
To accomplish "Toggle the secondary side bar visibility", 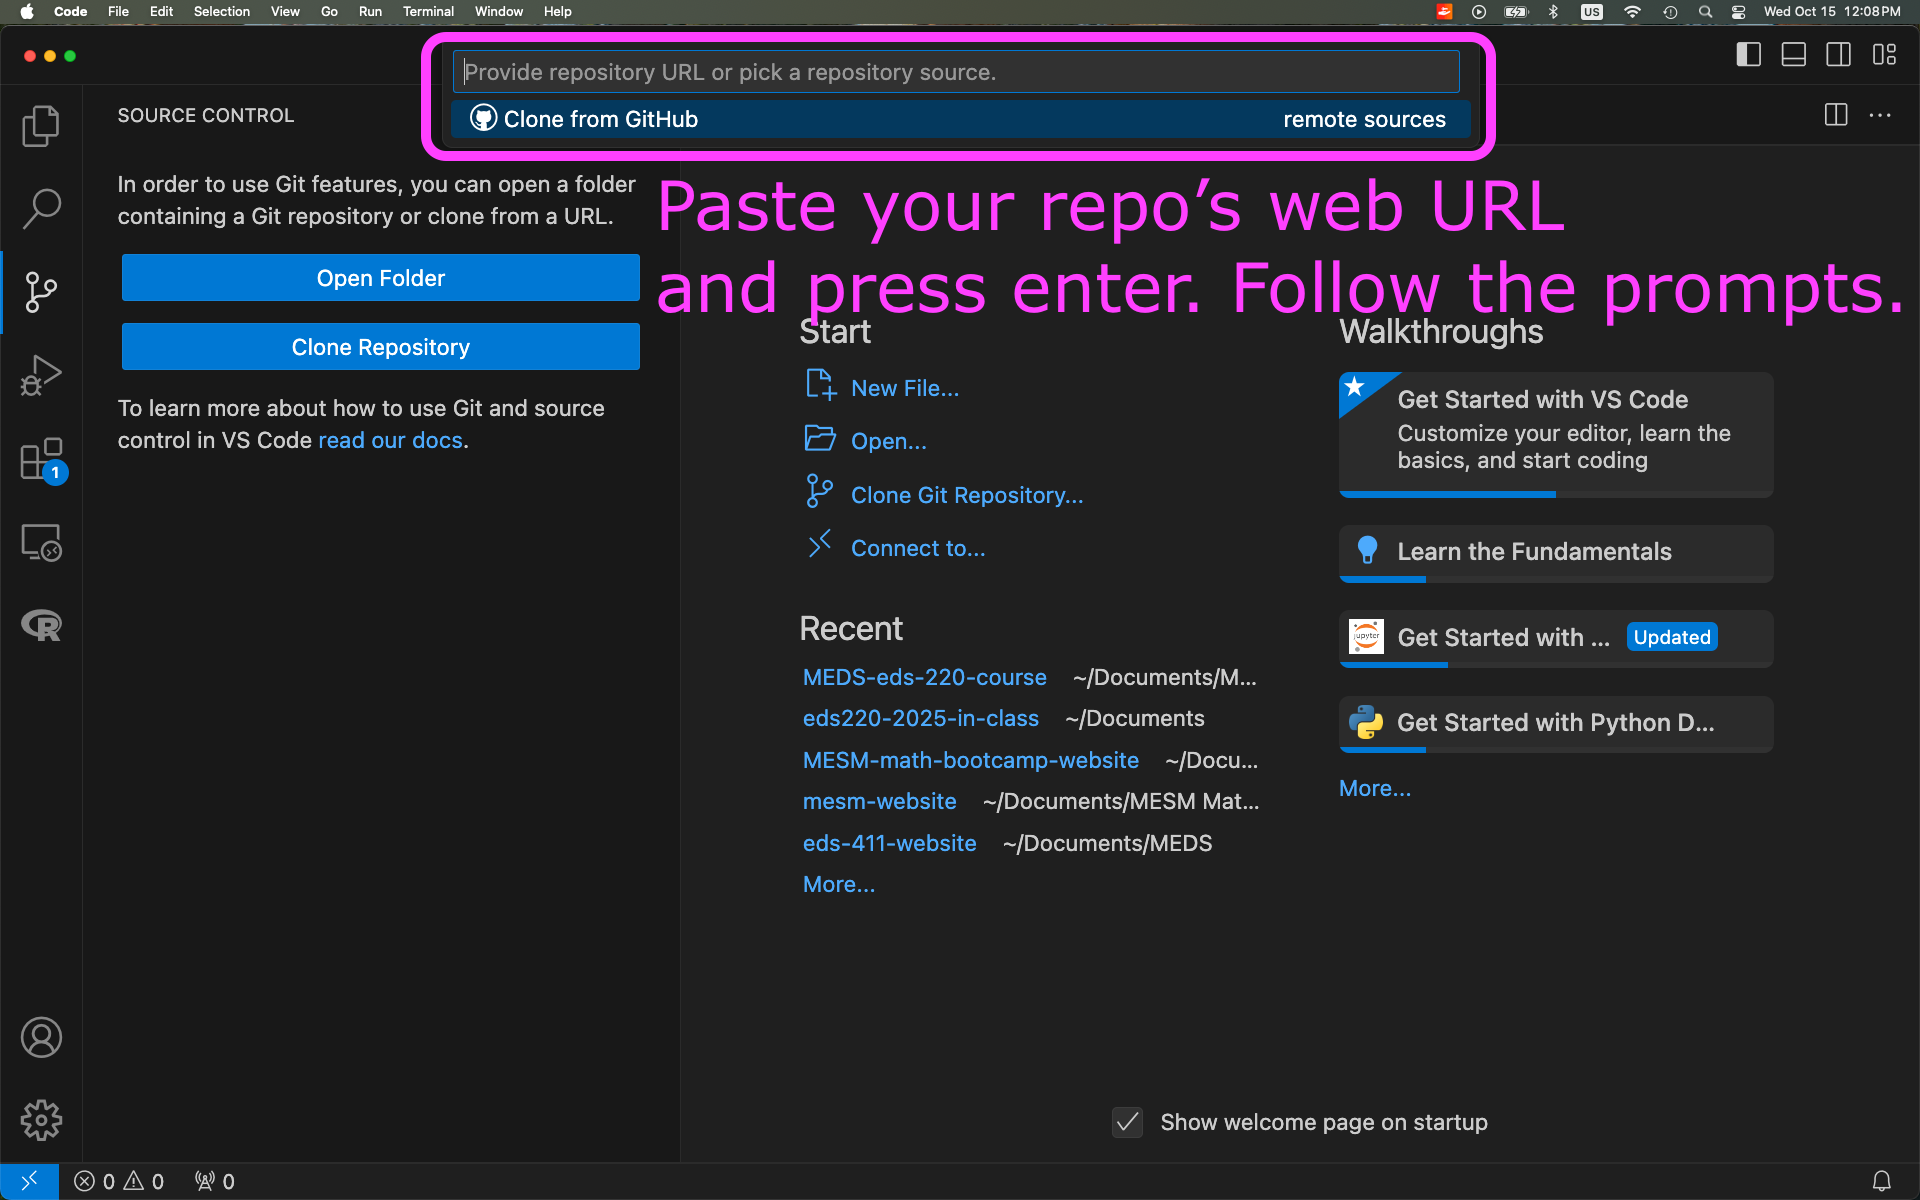I will pyautogui.click(x=1838, y=55).
